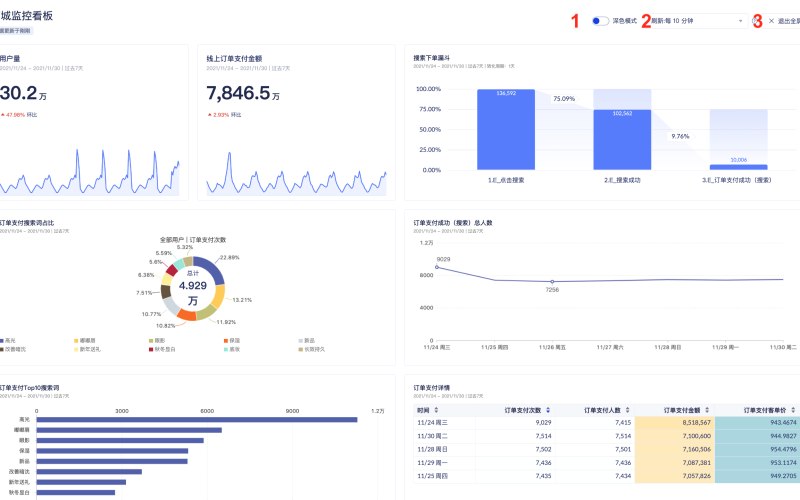The image size is (800, 500).
Task: Toggle 新品 legend entry
Action: [307, 340]
